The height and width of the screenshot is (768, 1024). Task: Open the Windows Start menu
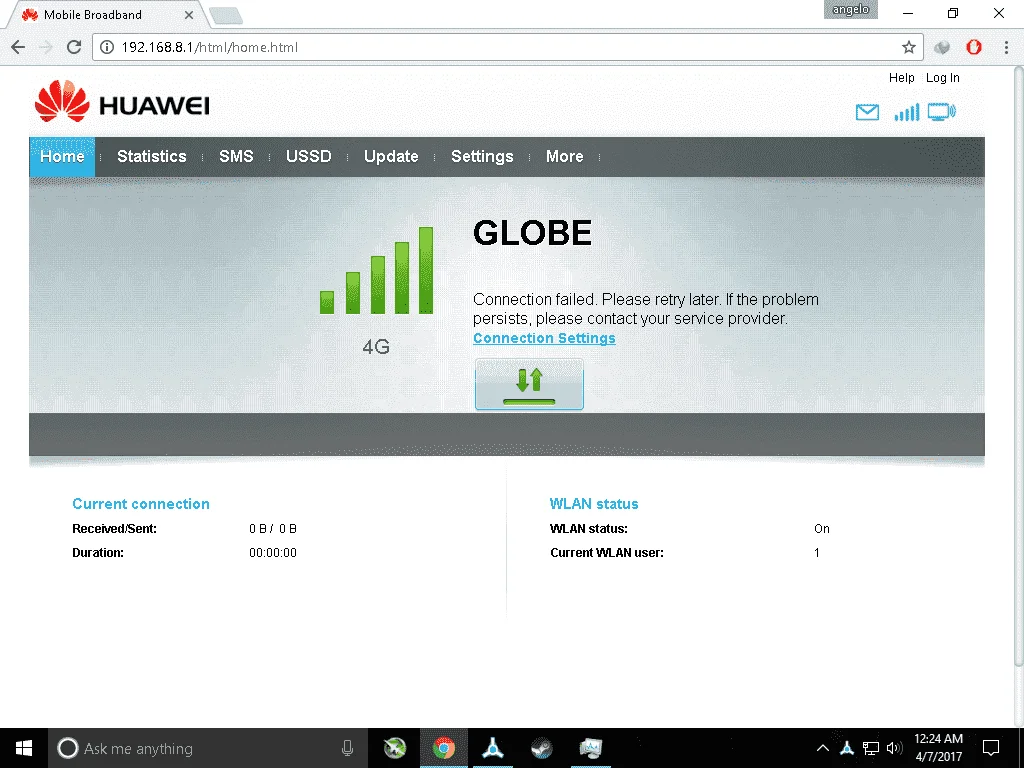click(x=24, y=748)
